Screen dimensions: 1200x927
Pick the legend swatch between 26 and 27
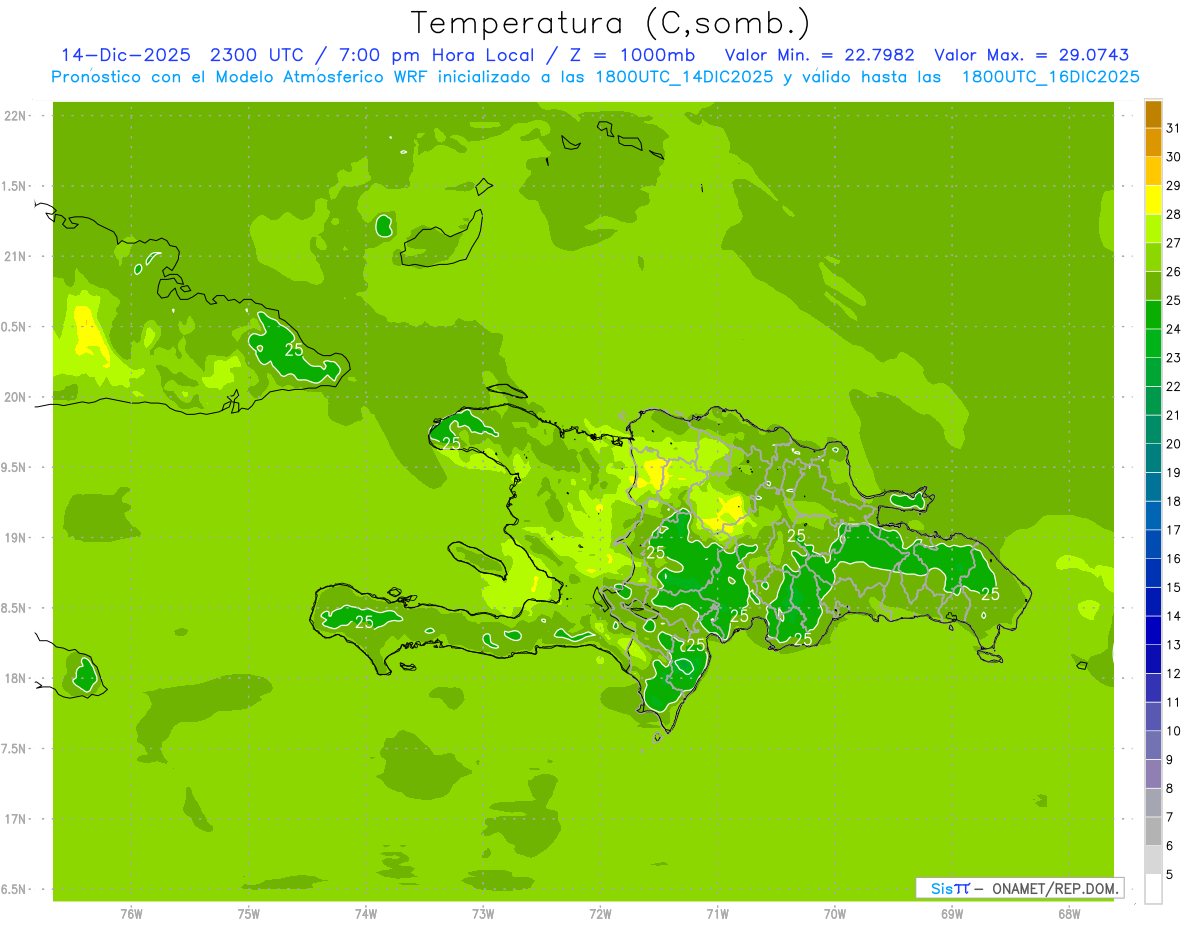1153,257
